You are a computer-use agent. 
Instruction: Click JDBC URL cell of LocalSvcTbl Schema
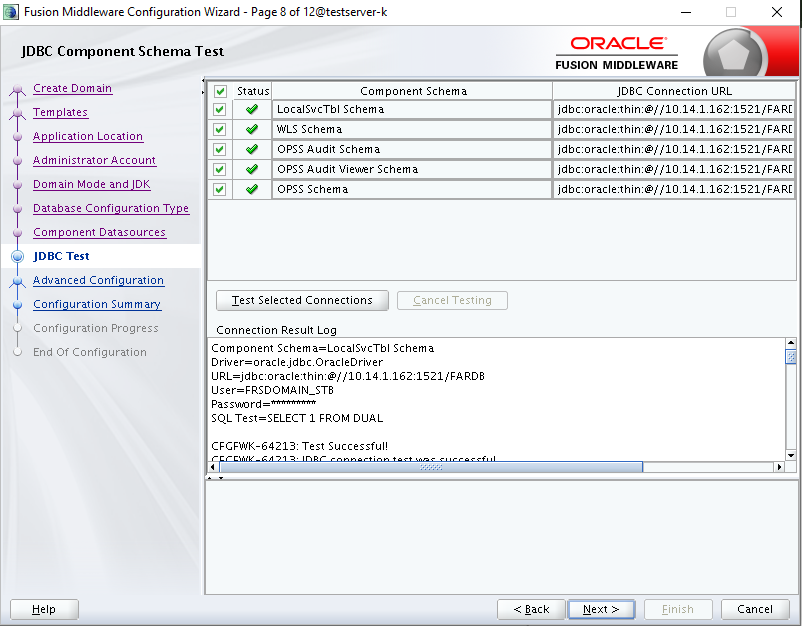[674, 109]
